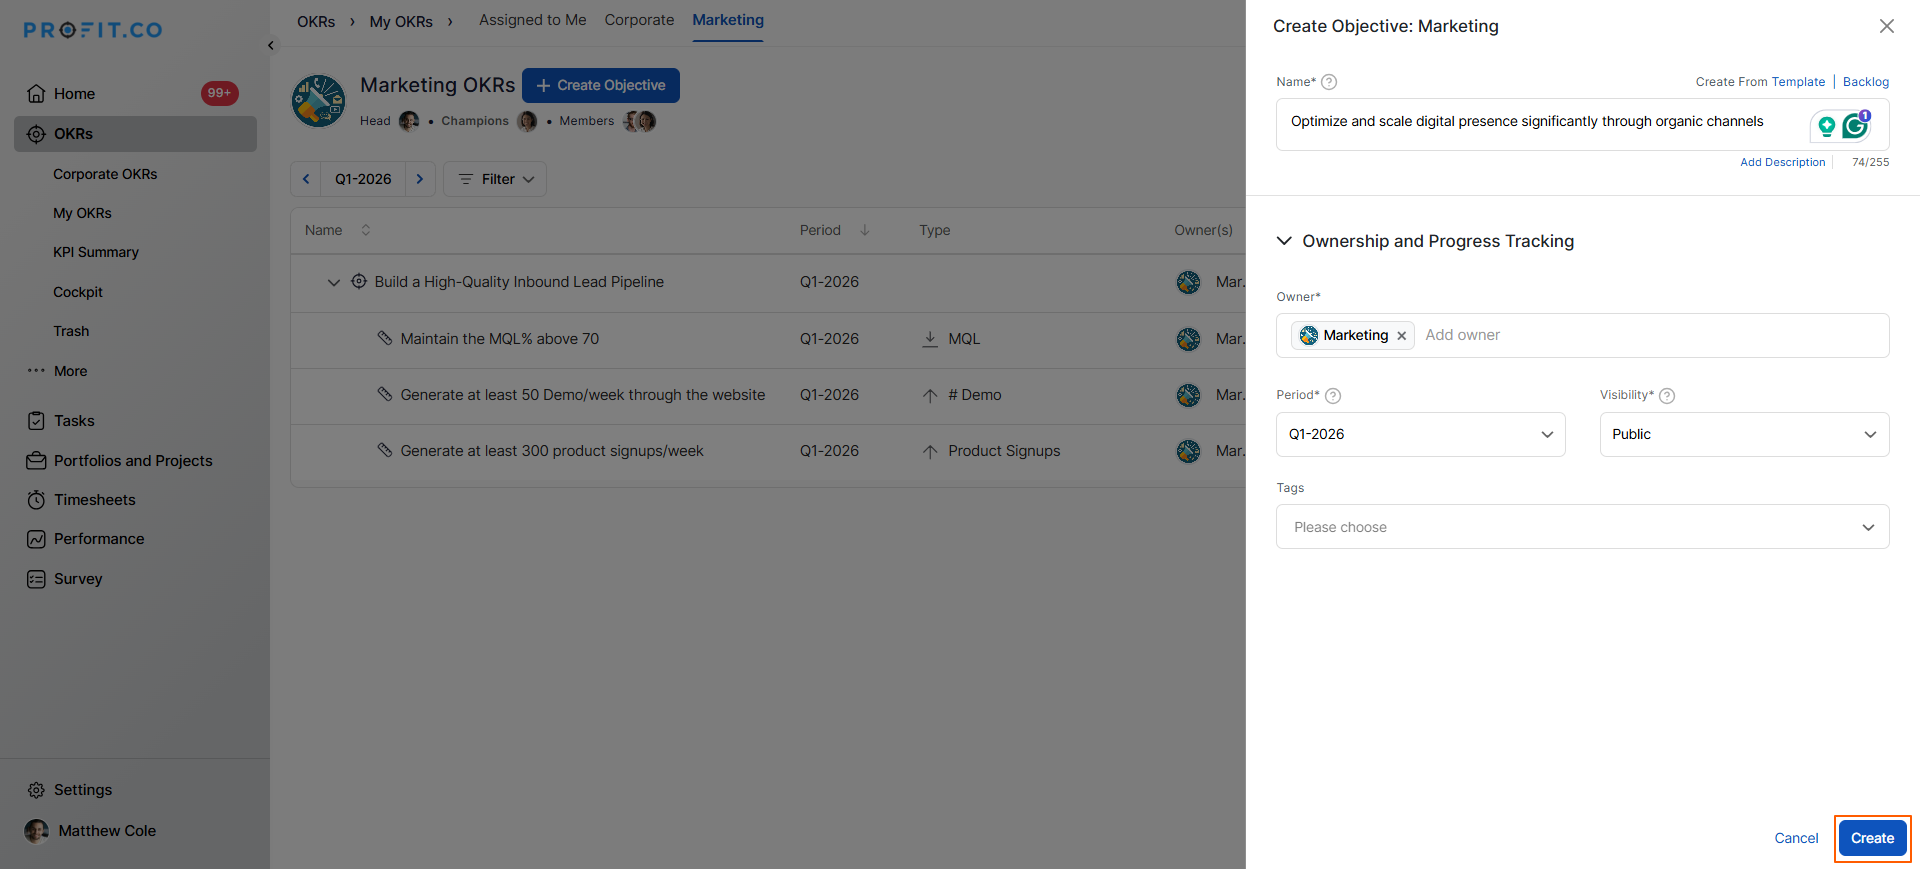
Task: Switch to the Corporate tab
Action: pos(639,20)
